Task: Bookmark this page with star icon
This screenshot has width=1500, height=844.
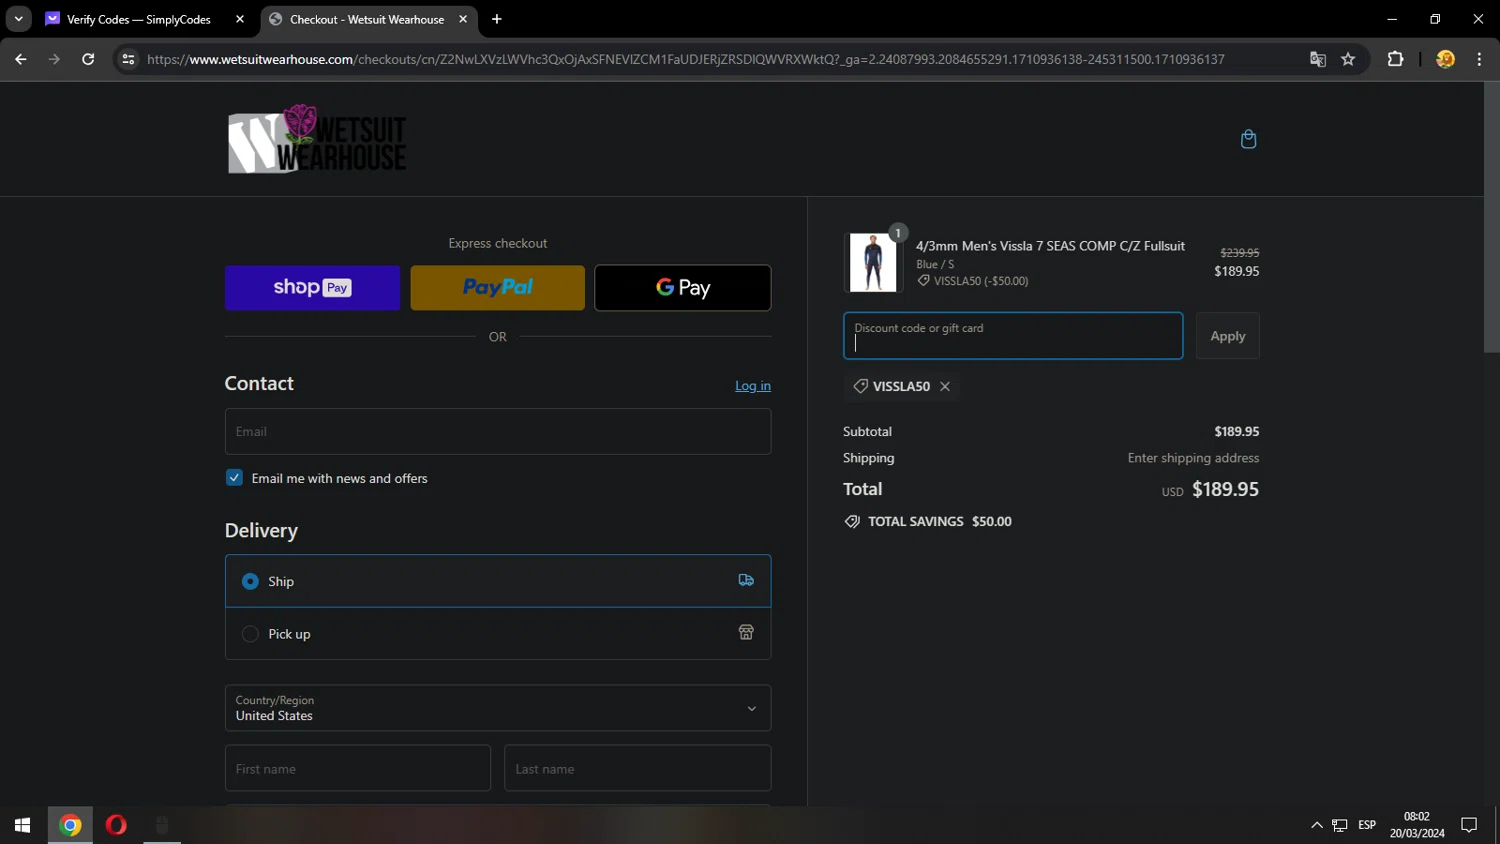Action: 1348,59
